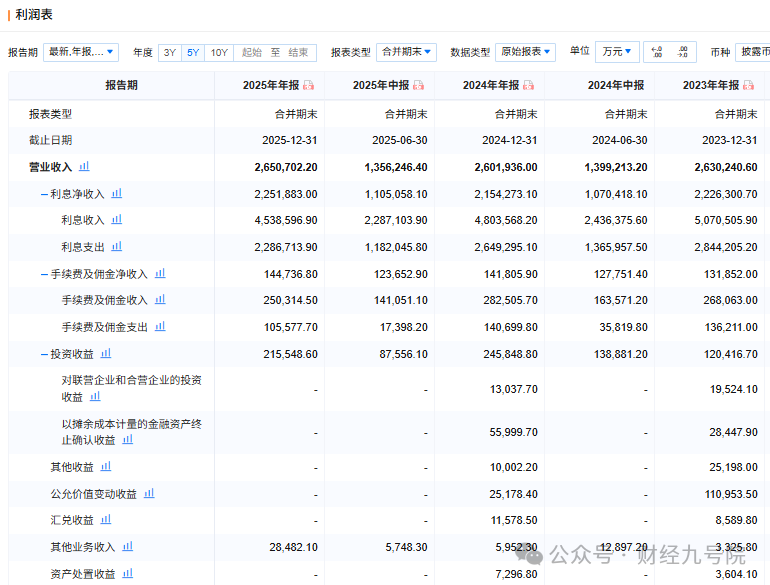The image size is (770, 585).
Task: Collapse the 手续费及佣金净收入 row group
Action: pos(44,274)
